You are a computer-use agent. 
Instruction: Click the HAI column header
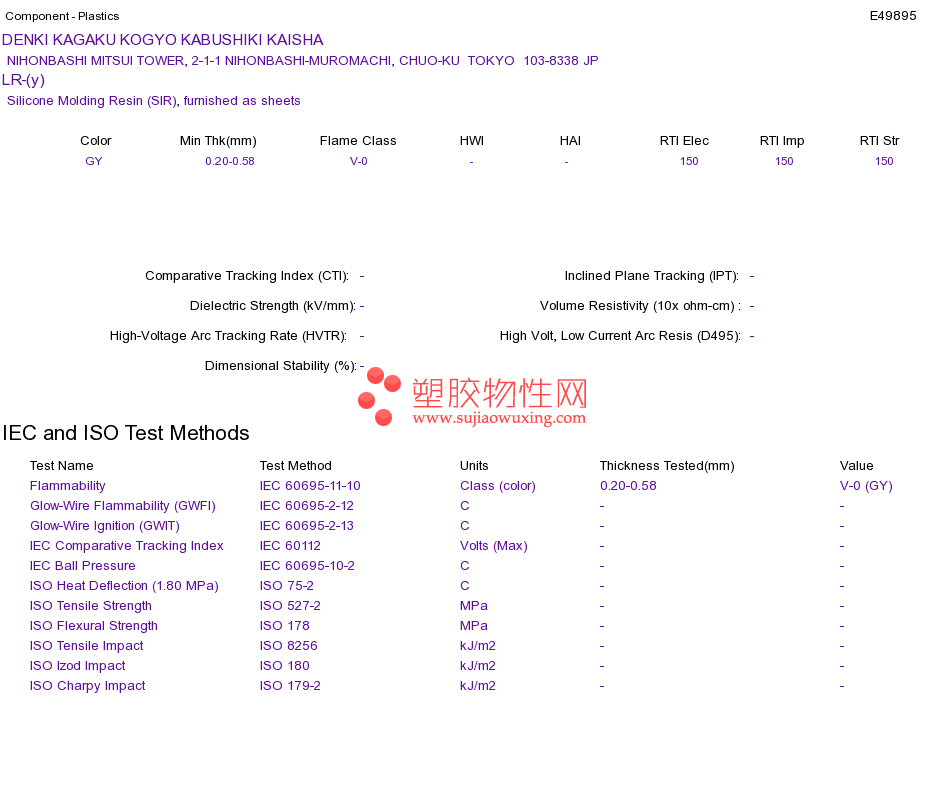point(570,141)
